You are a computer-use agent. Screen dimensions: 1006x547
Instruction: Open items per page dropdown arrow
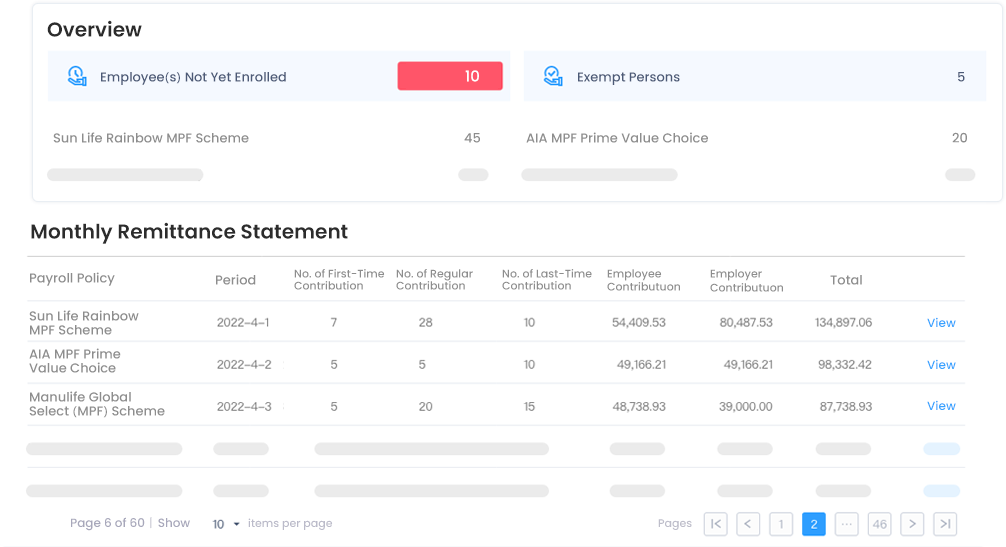pyautogui.click(x=236, y=524)
